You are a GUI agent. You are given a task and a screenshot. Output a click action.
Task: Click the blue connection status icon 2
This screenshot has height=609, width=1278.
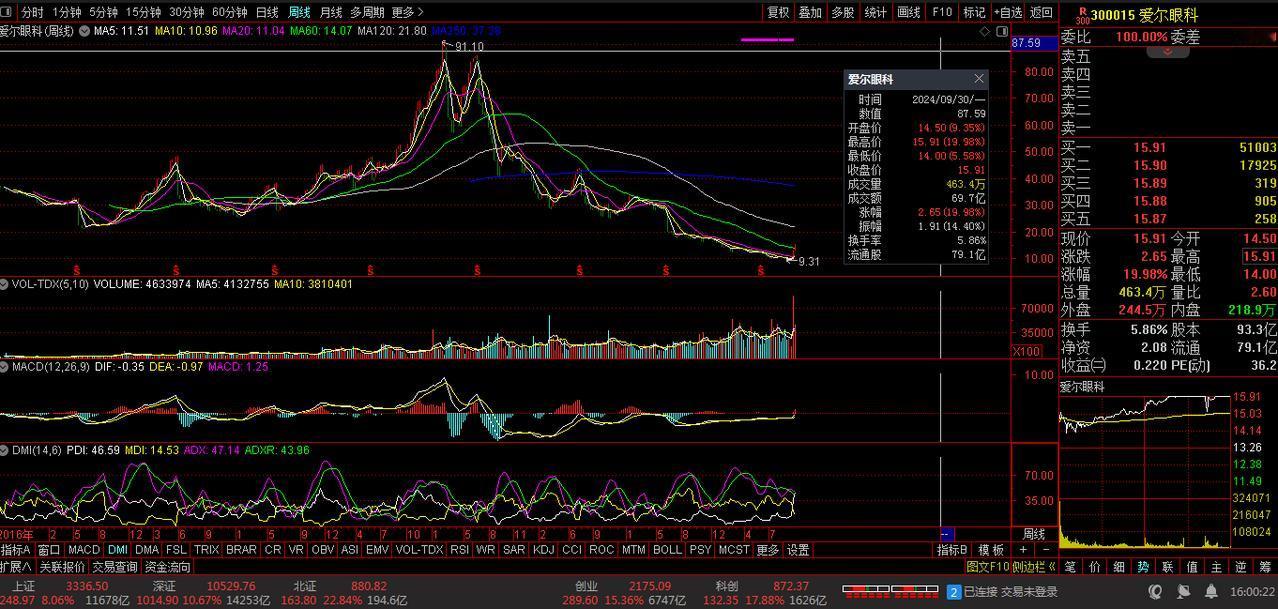tap(954, 592)
